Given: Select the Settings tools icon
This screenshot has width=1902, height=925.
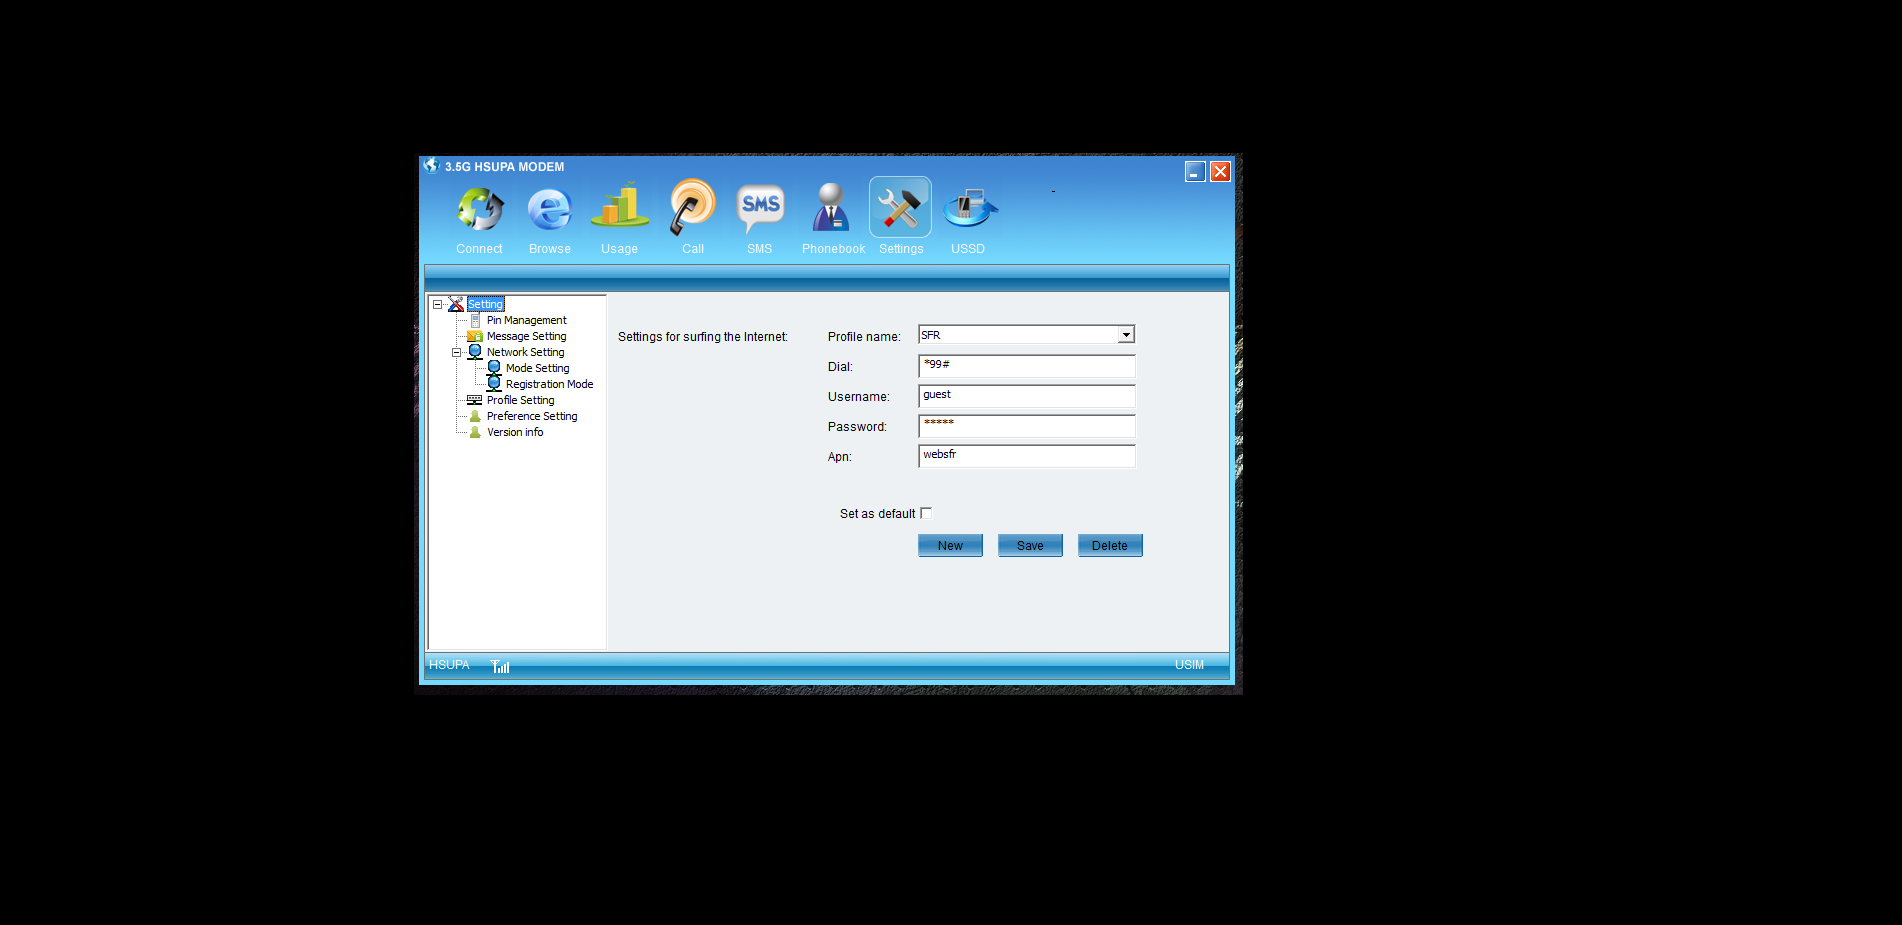Looking at the screenshot, I should [x=900, y=208].
